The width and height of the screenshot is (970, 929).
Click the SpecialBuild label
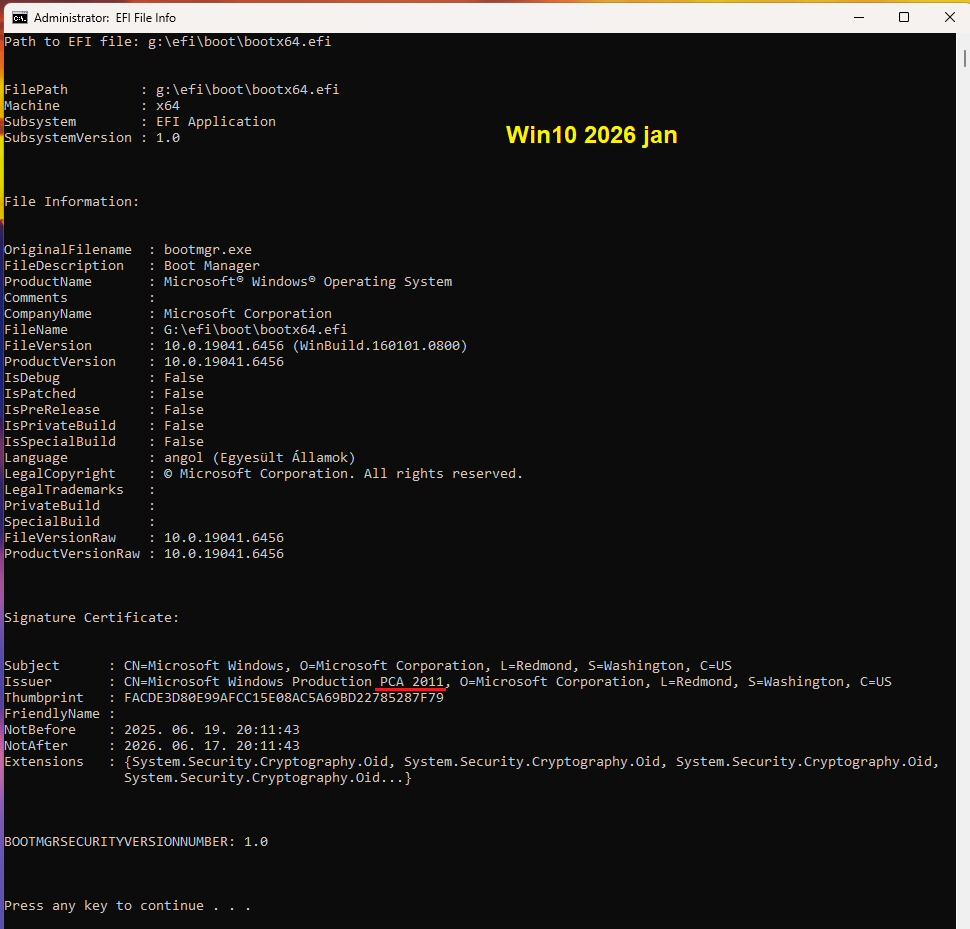point(52,522)
